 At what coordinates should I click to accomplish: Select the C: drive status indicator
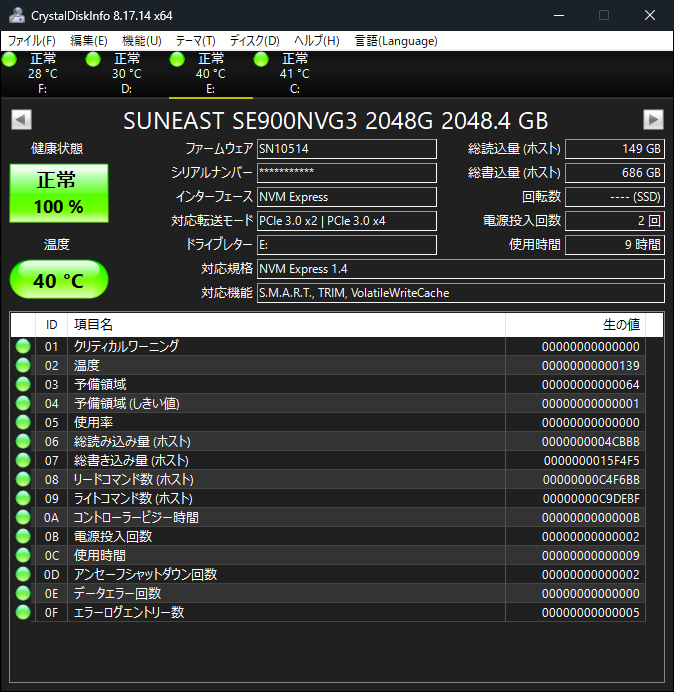(x=282, y=73)
